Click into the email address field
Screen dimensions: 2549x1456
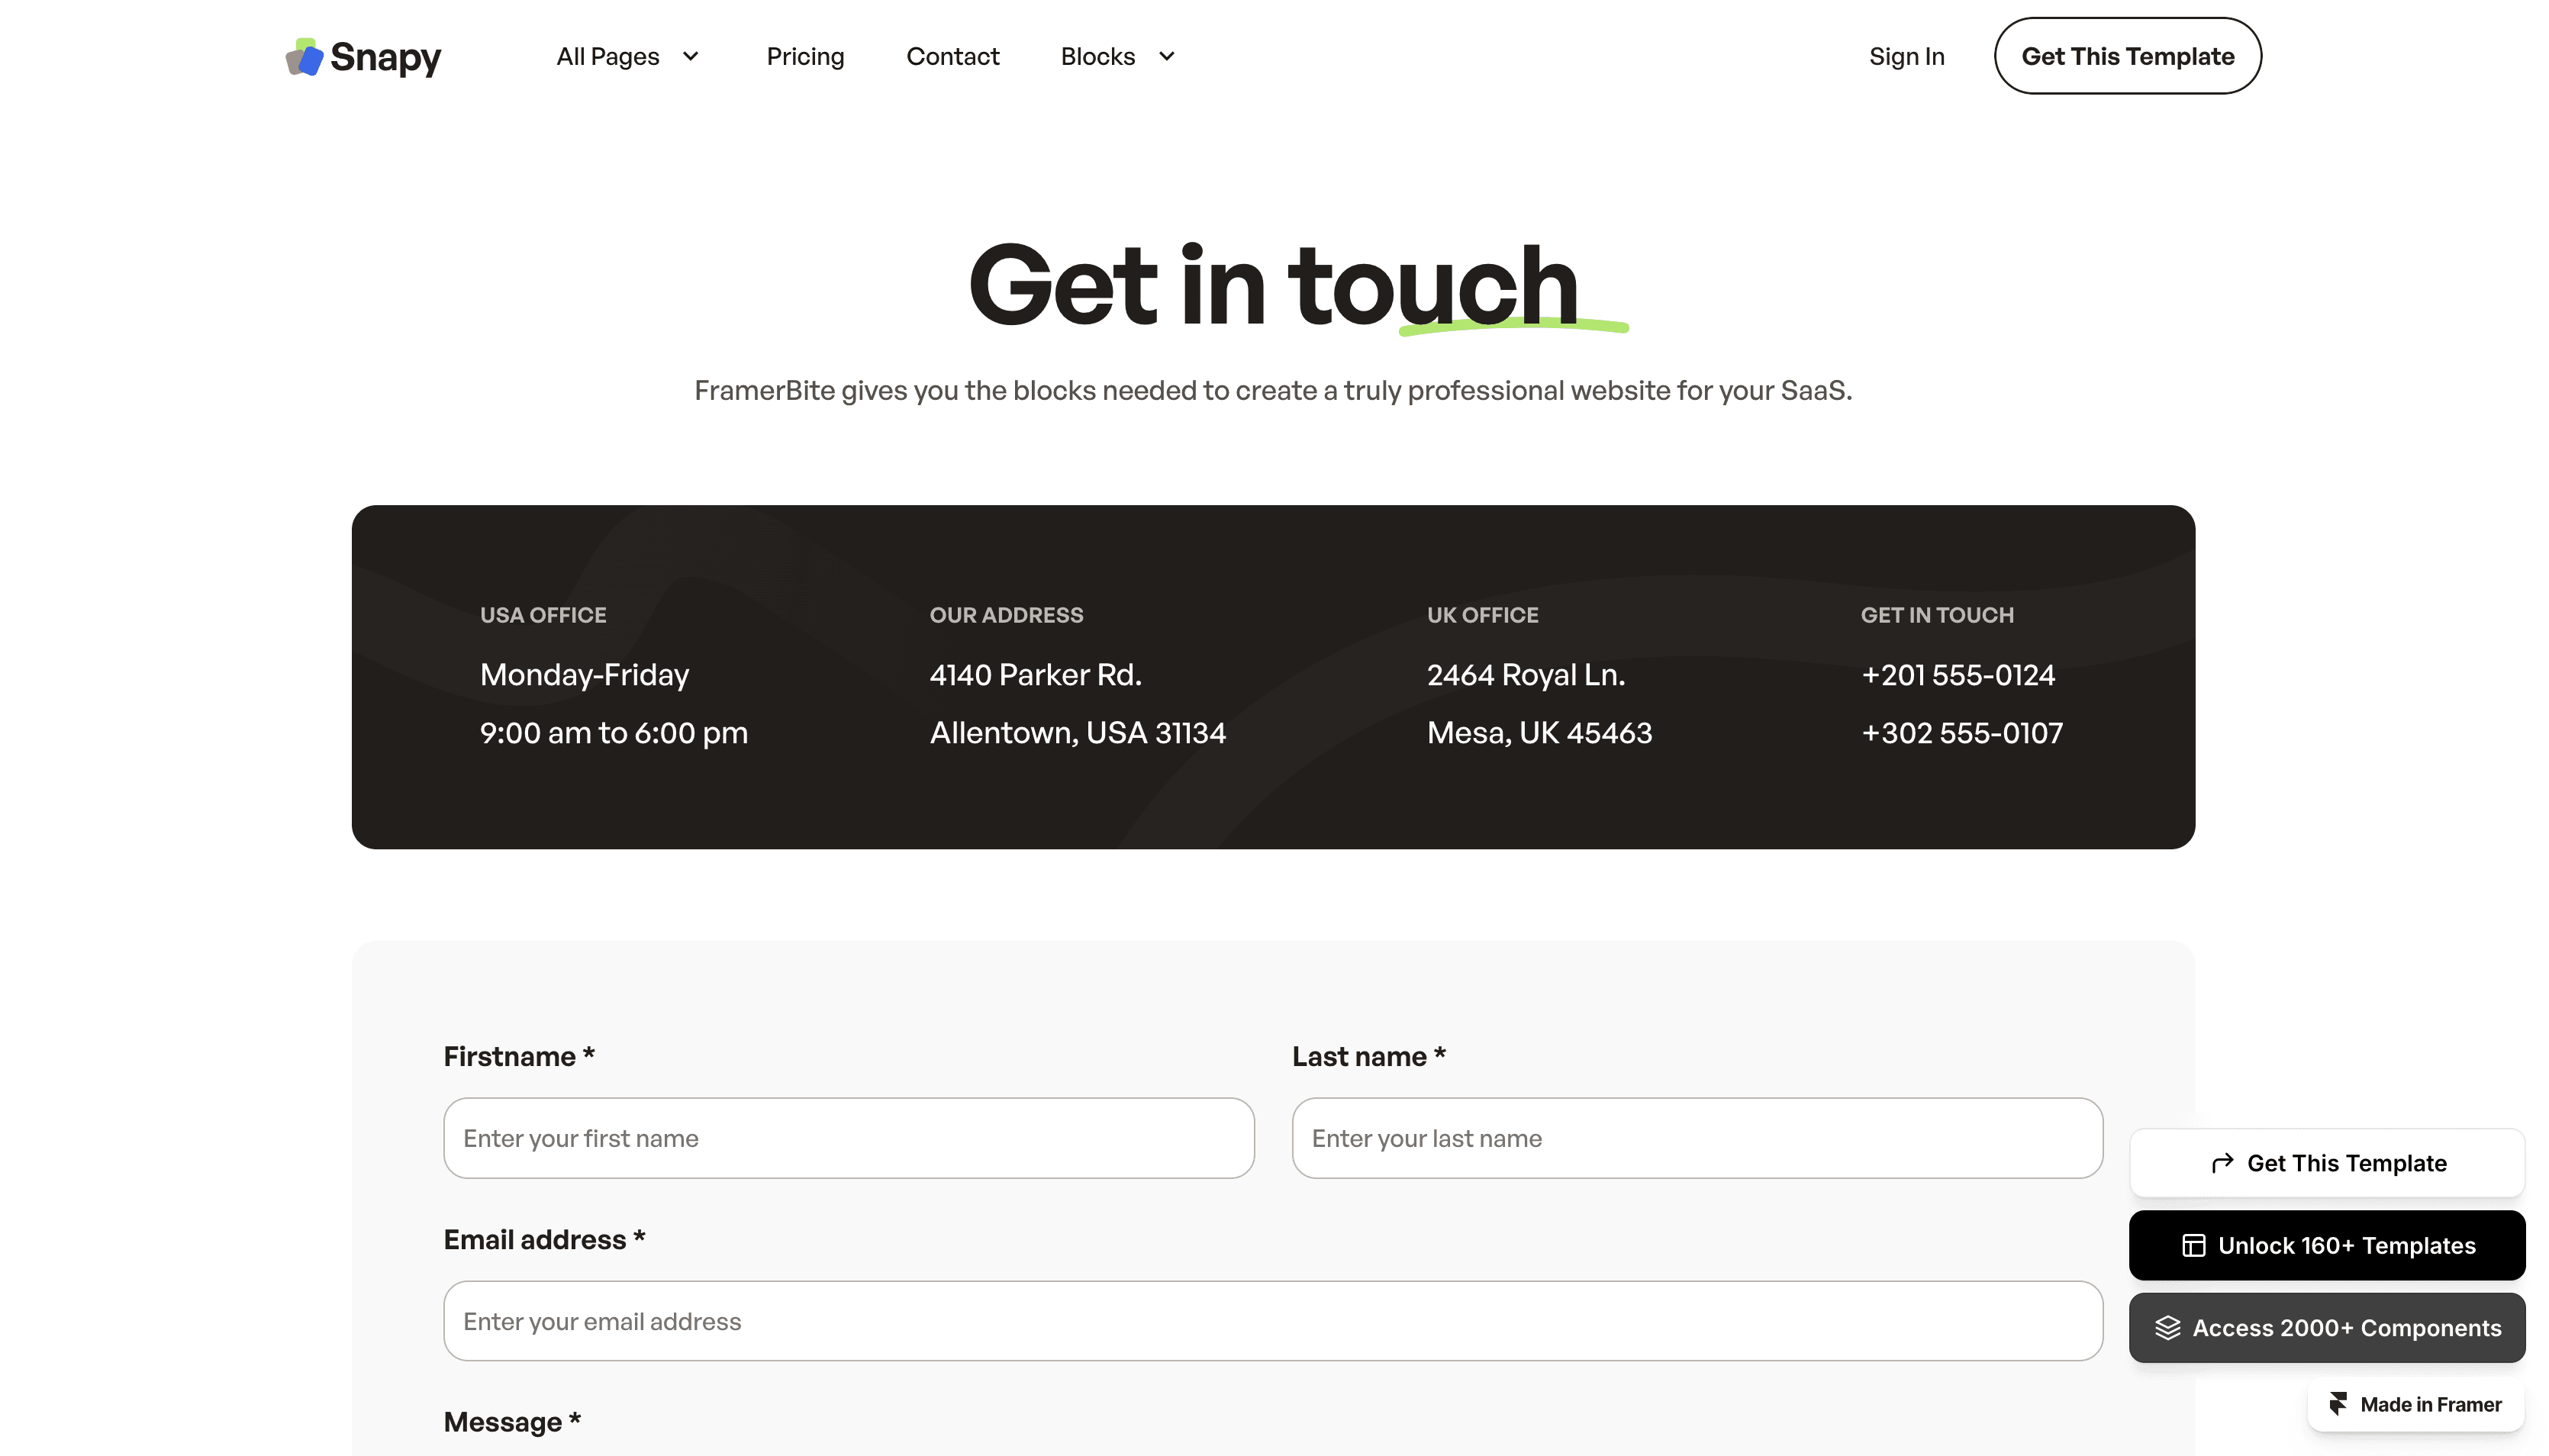pos(1272,1321)
